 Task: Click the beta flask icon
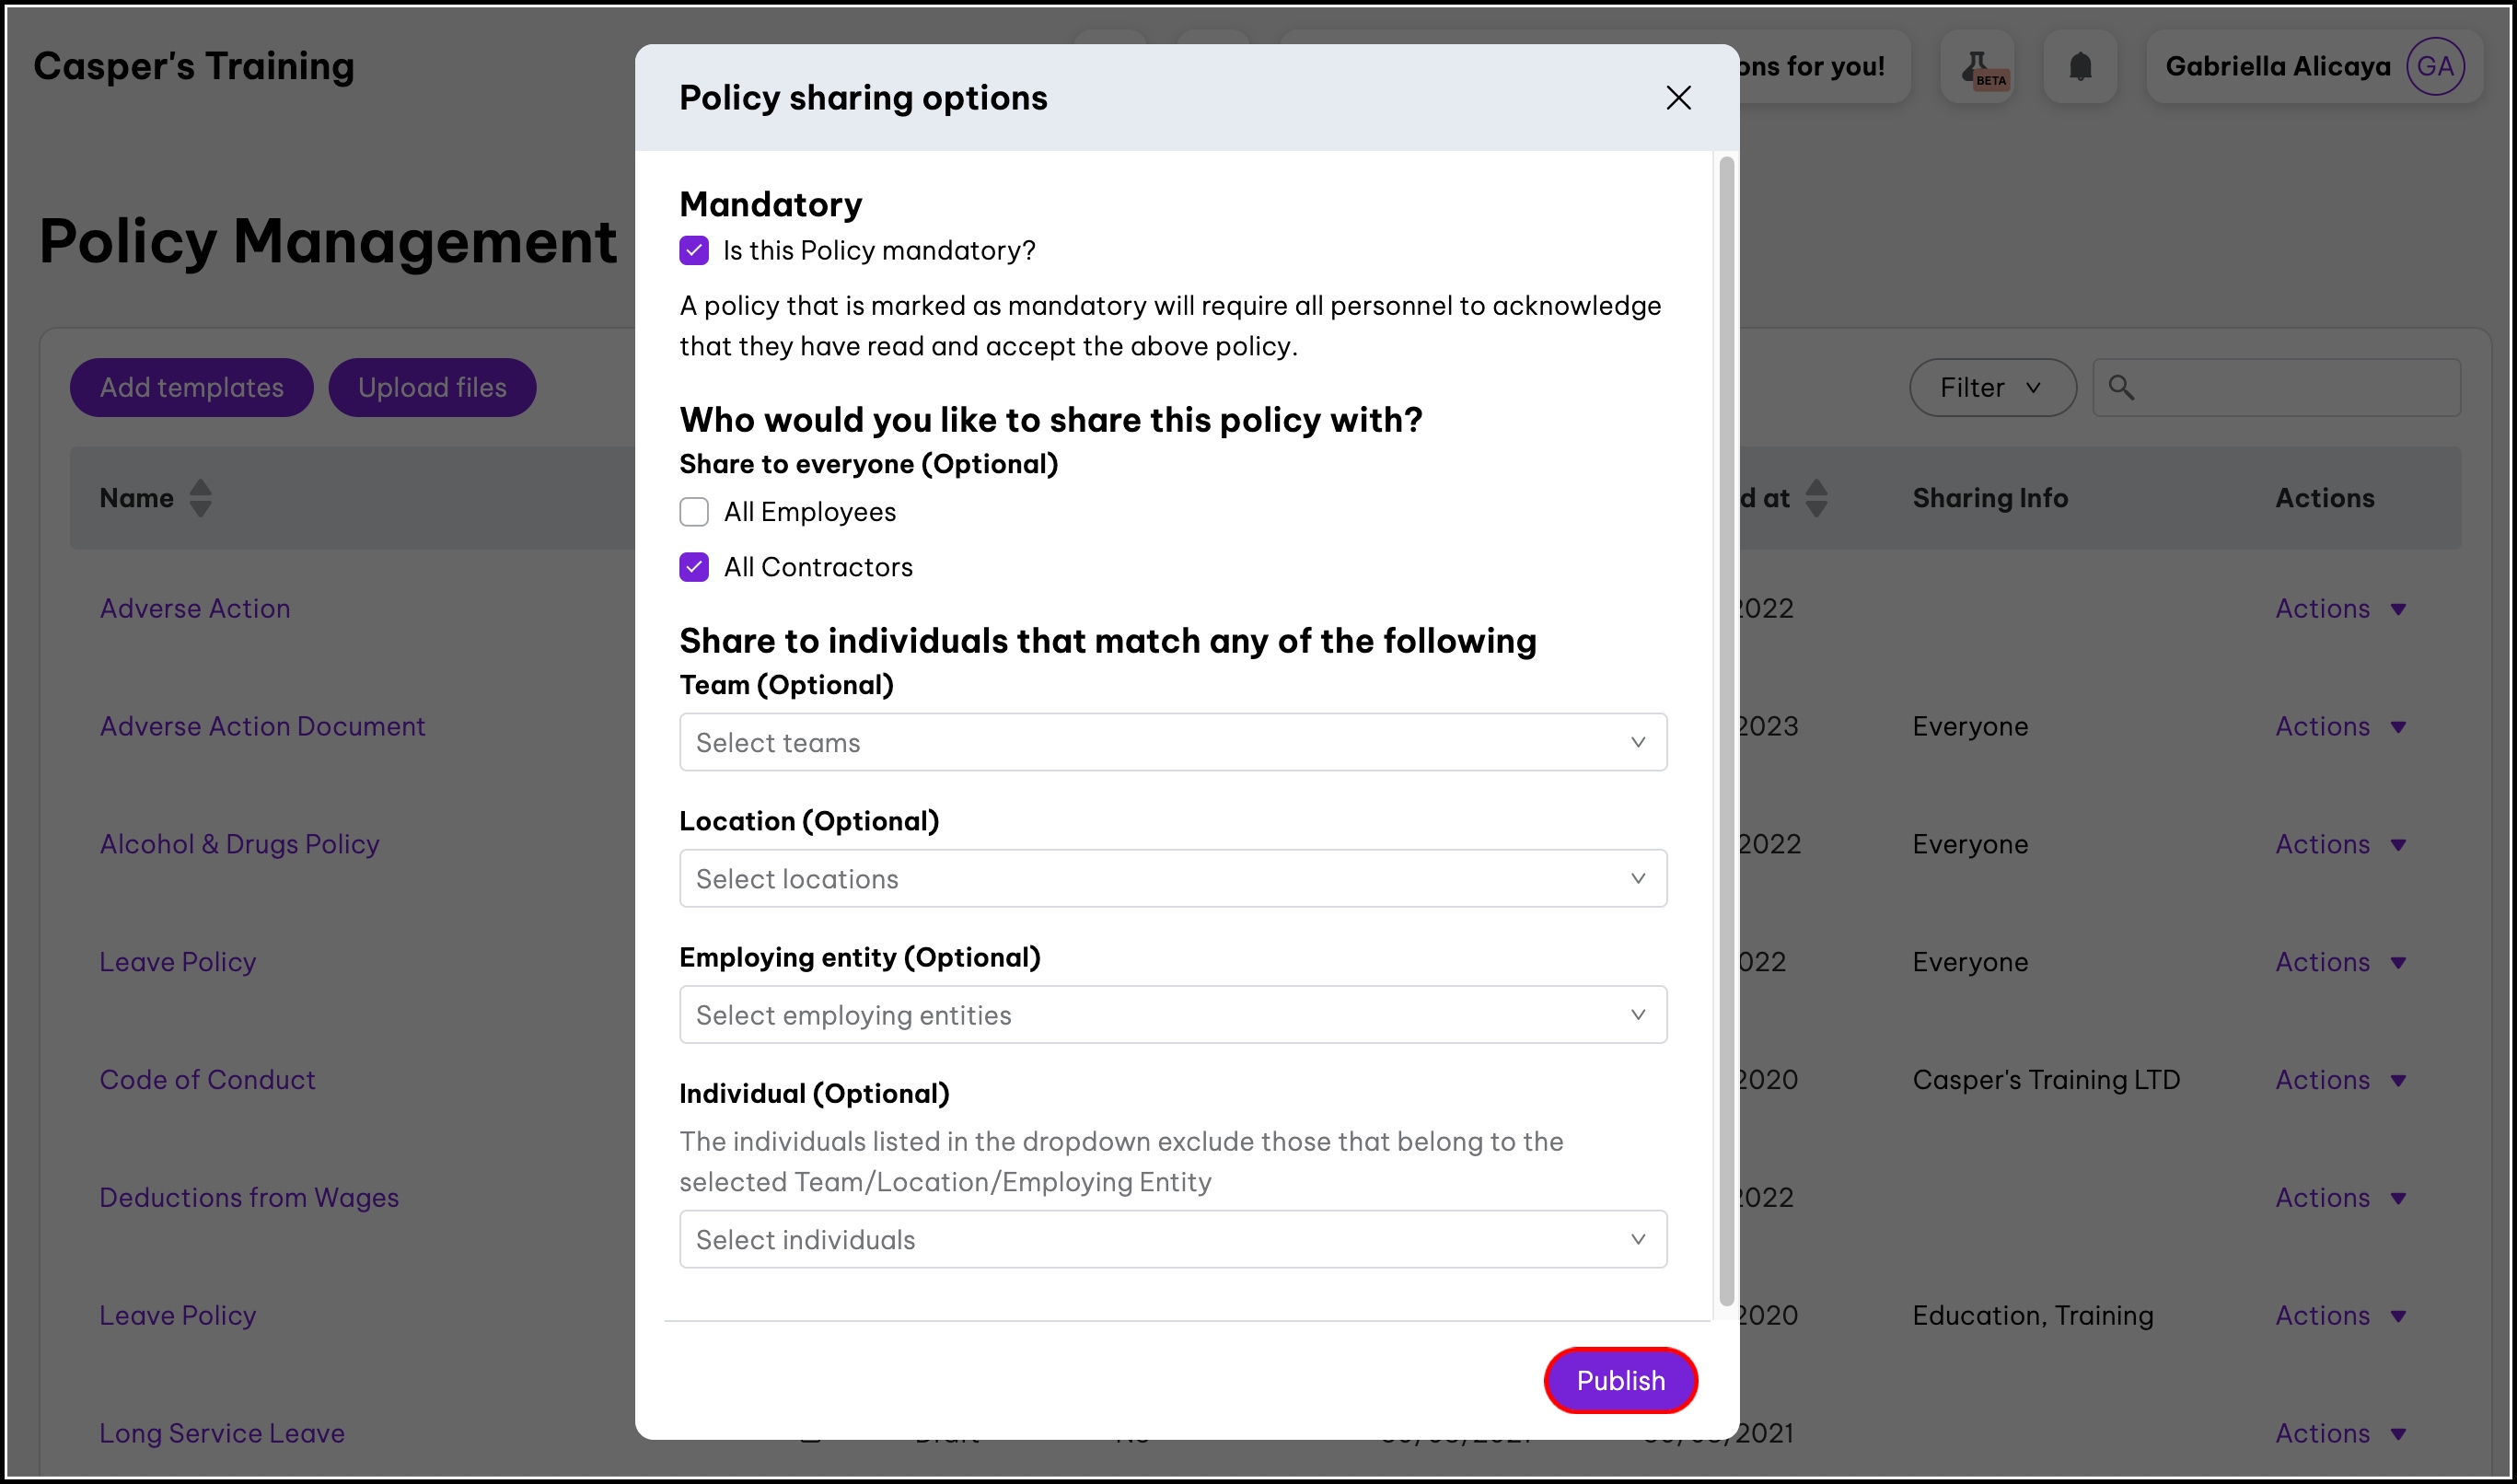pos(1977,66)
